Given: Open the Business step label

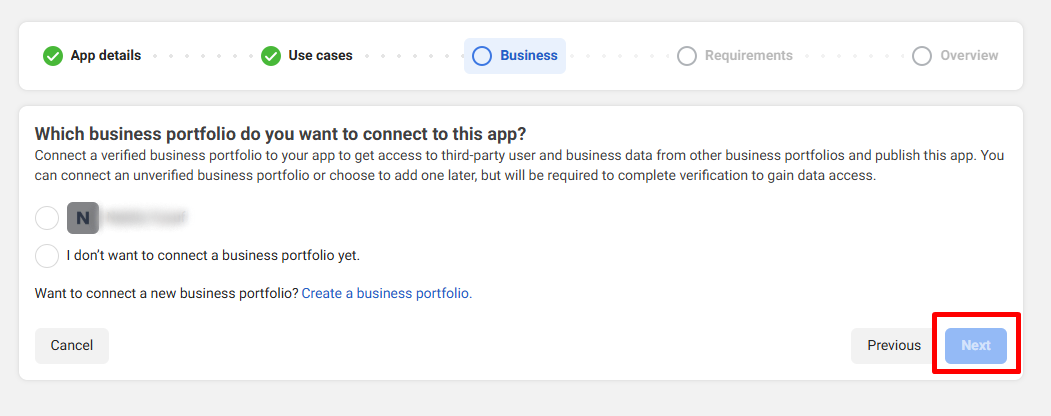Looking at the screenshot, I should pyautogui.click(x=529, y=56).
